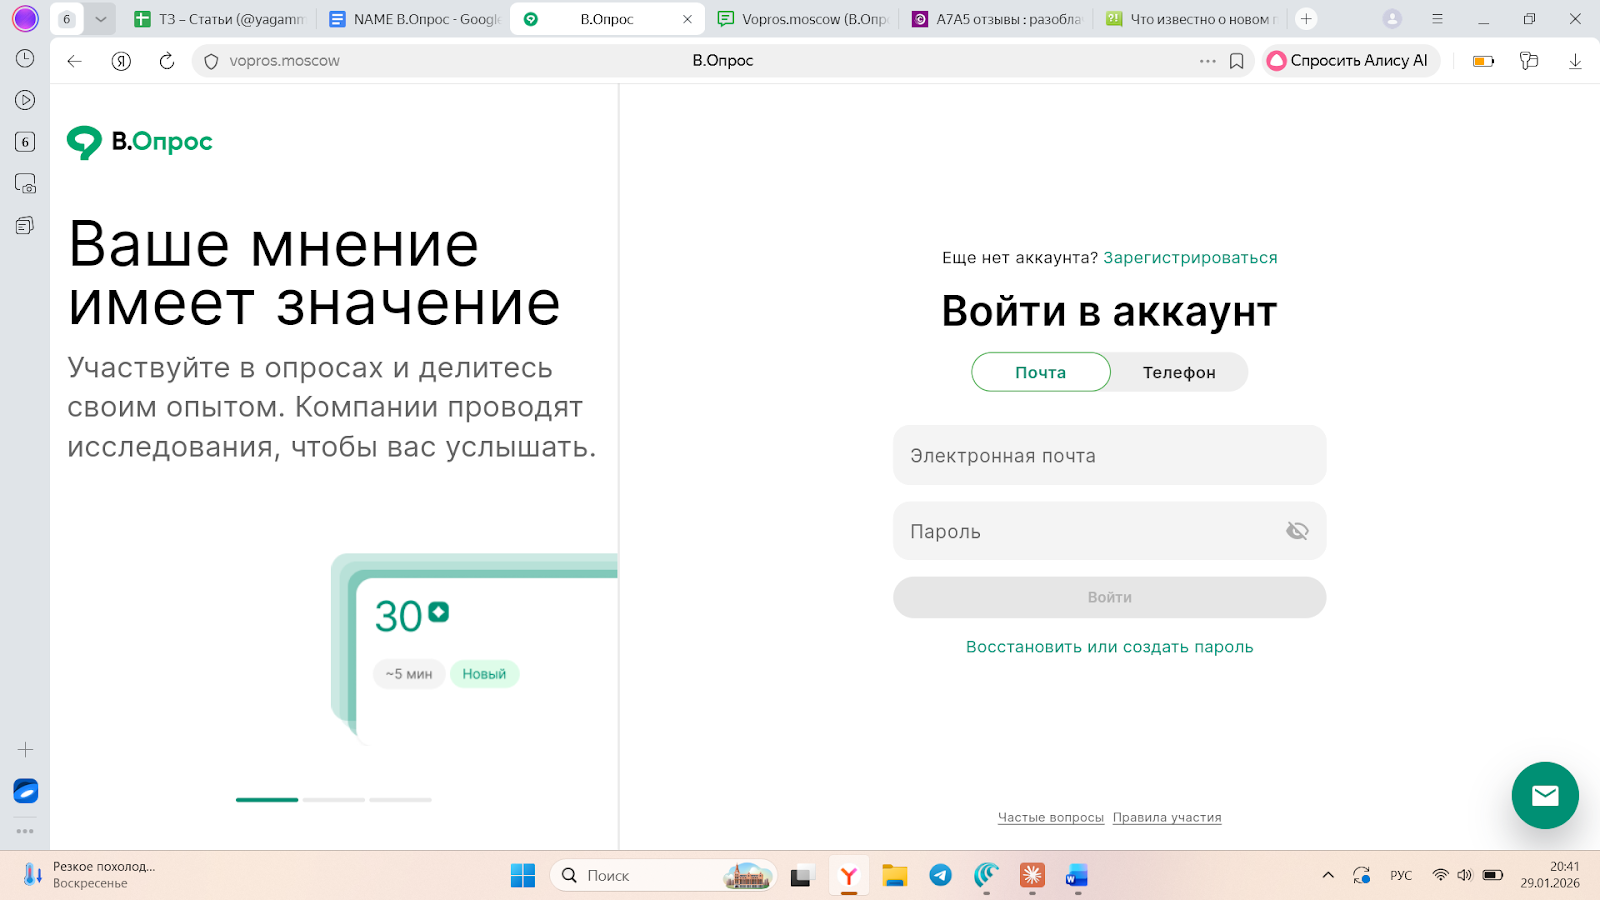Open the address bar settings via three dots

pyautogui.click(x=1208, y=60)
